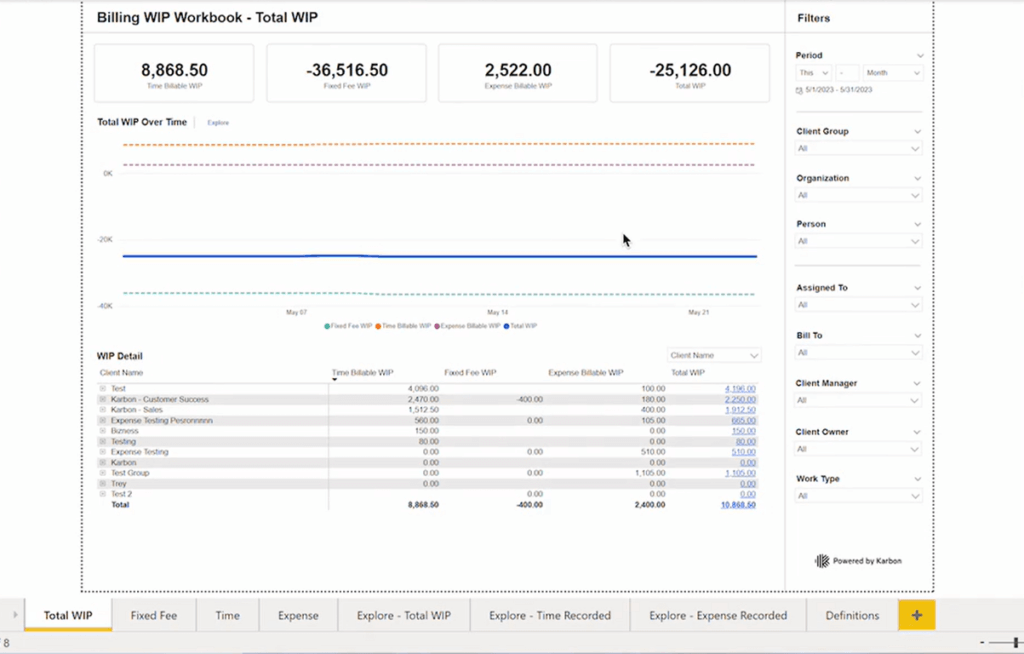Click the Explore link beside Total WIP Over Time

point(218,123)
